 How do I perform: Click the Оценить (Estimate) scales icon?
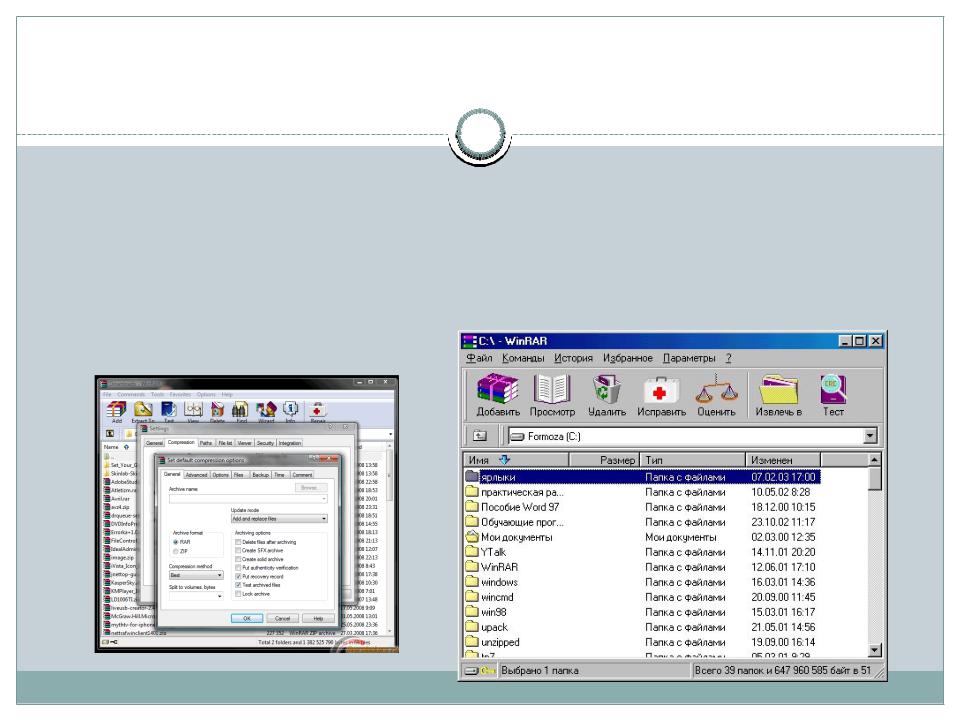pos(716,389)
